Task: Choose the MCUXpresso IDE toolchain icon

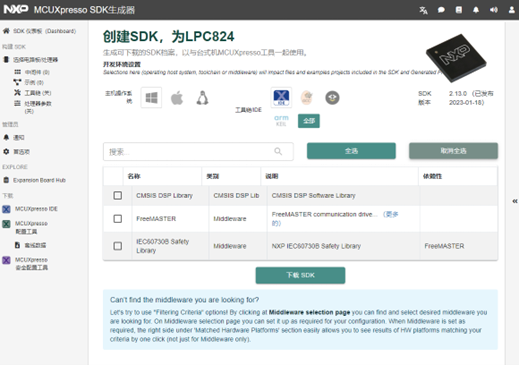Action: pyautogui.click(x=281, y=97)
